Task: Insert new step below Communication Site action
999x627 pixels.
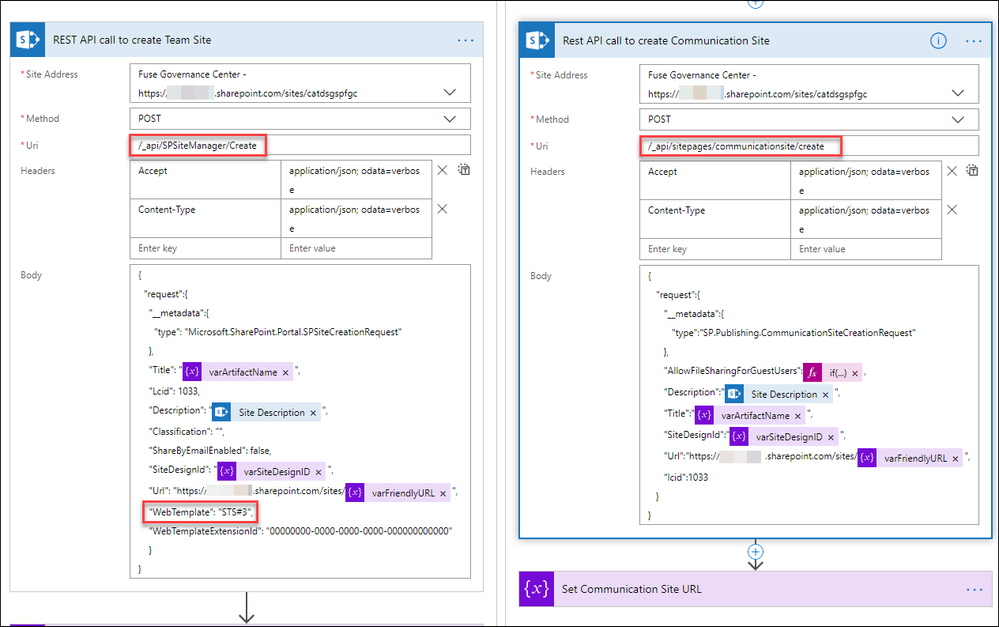Action: [755, 552]
